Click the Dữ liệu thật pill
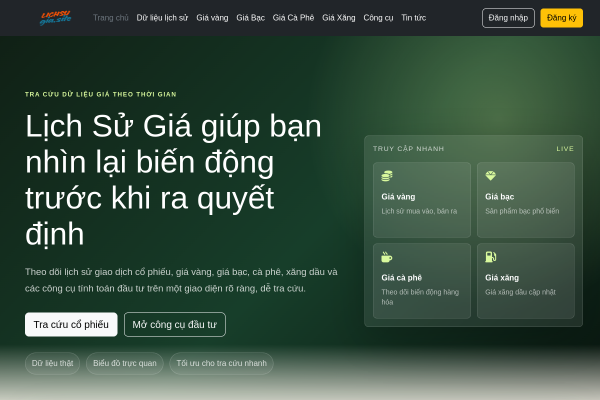This screenshot has height=400, width=600. point(52,363)
